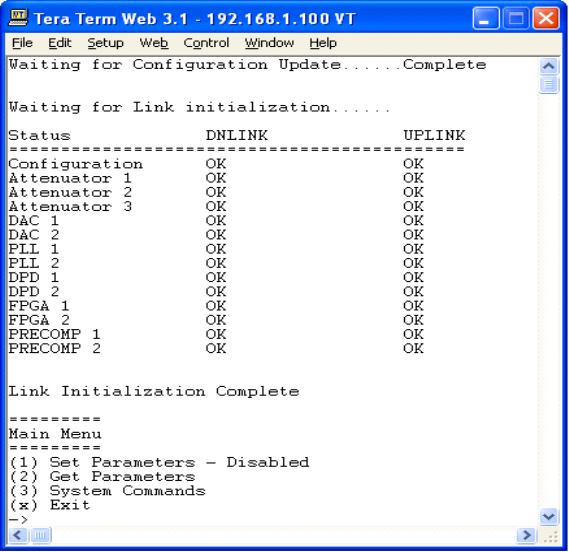
Task: Click the '->' command prompt line
Action: [18, 519]
